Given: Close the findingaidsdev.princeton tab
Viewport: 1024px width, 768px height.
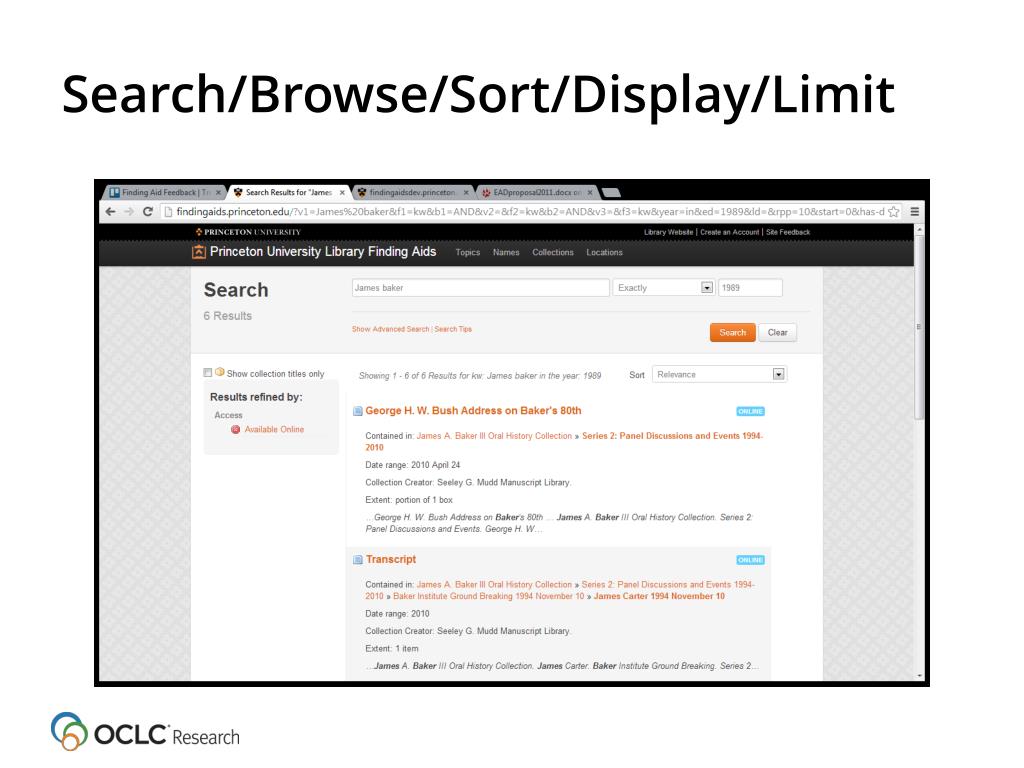Looking at the screenshot, I should pyautogui.click(x=466, y=193).
